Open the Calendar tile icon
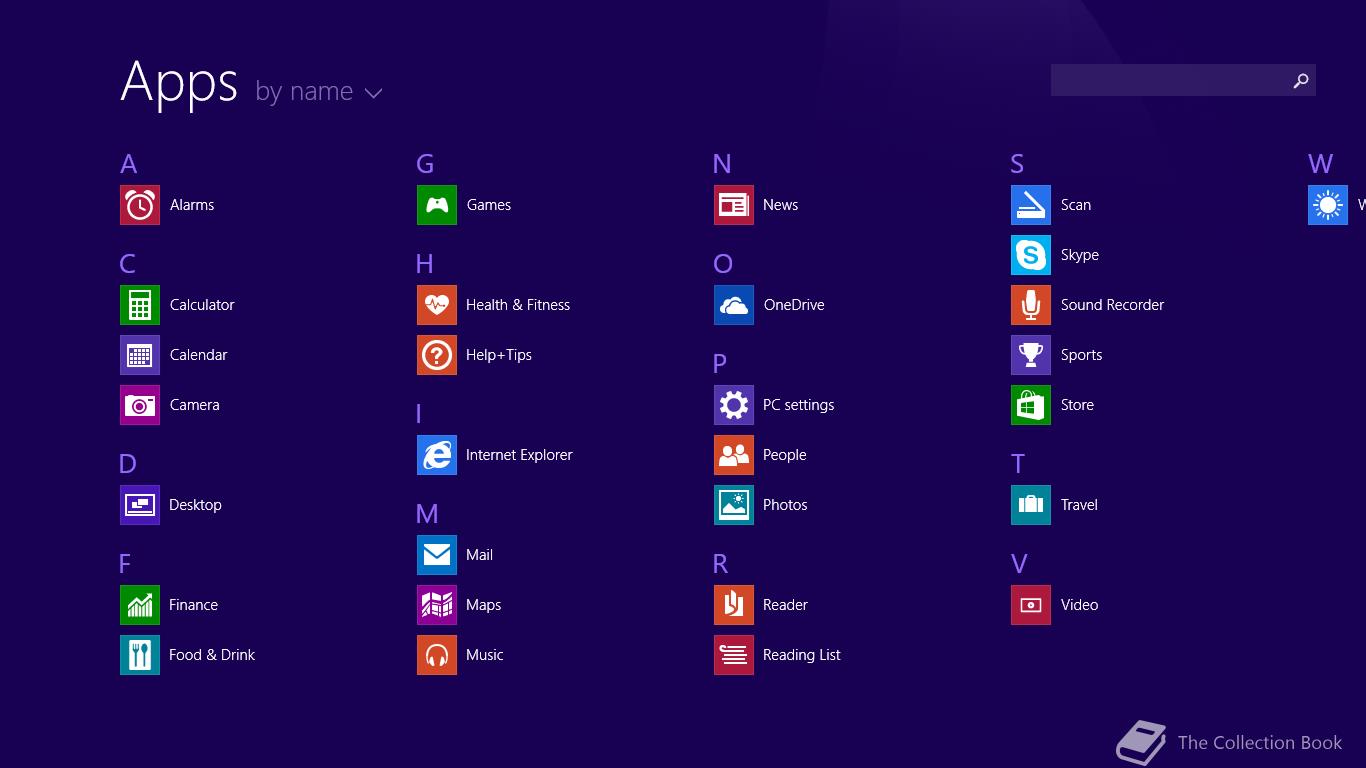 [x=140, y=355]
